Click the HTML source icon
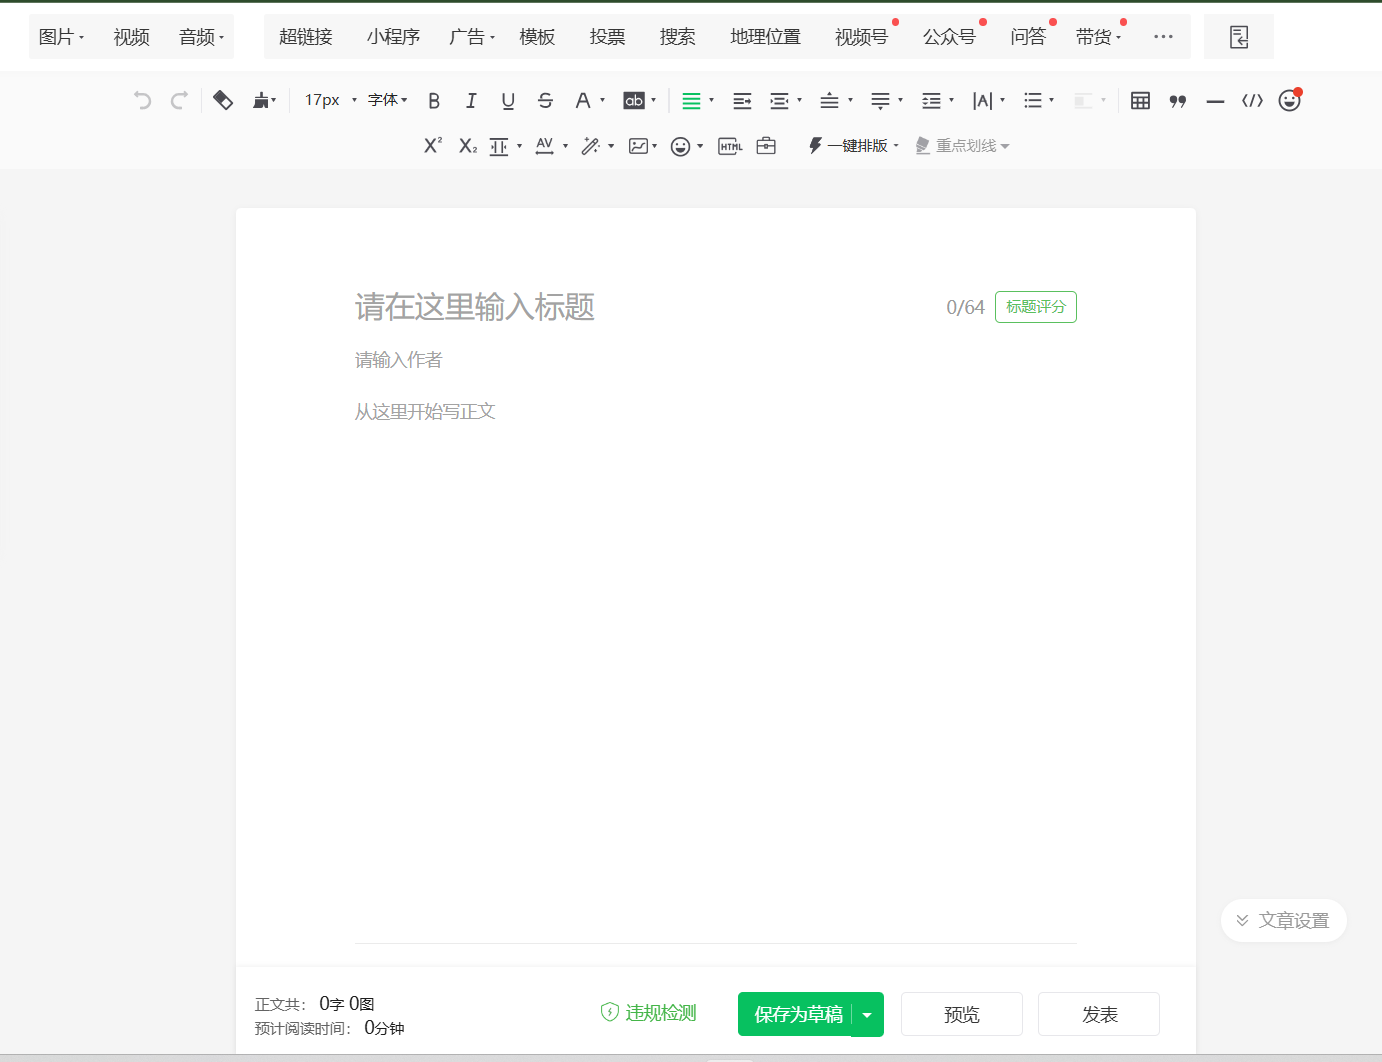Image resolution: width=1382 pixels, height=1062 pixels. [x=730, y=146]
